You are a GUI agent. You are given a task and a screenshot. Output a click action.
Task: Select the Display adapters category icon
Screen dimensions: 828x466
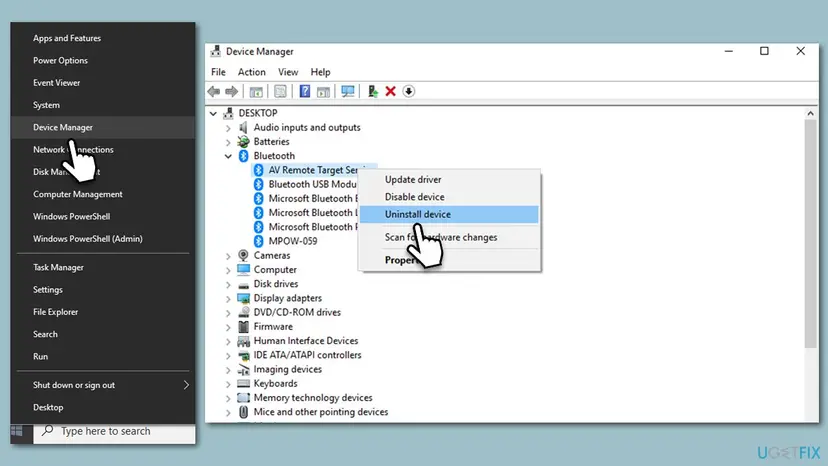(243, 298)
